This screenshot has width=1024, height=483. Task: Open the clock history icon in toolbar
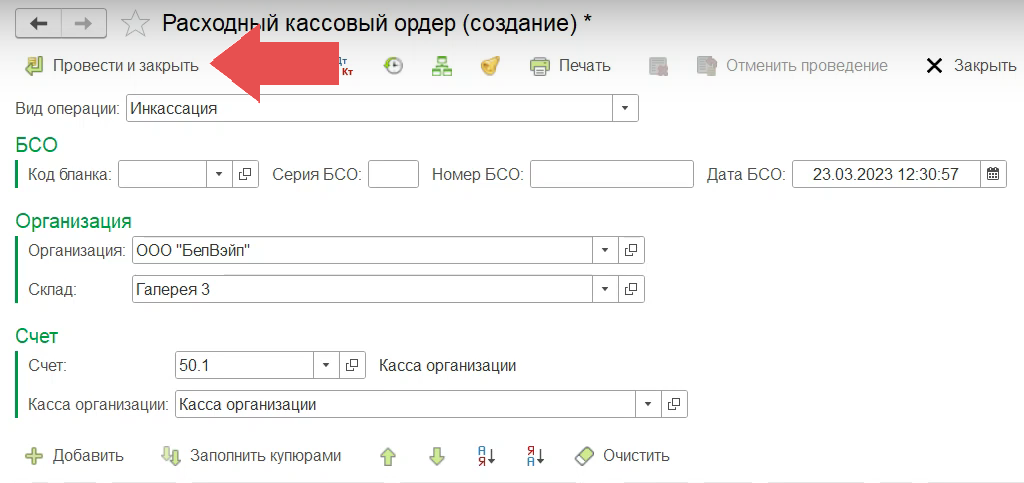tap(394, 66)
